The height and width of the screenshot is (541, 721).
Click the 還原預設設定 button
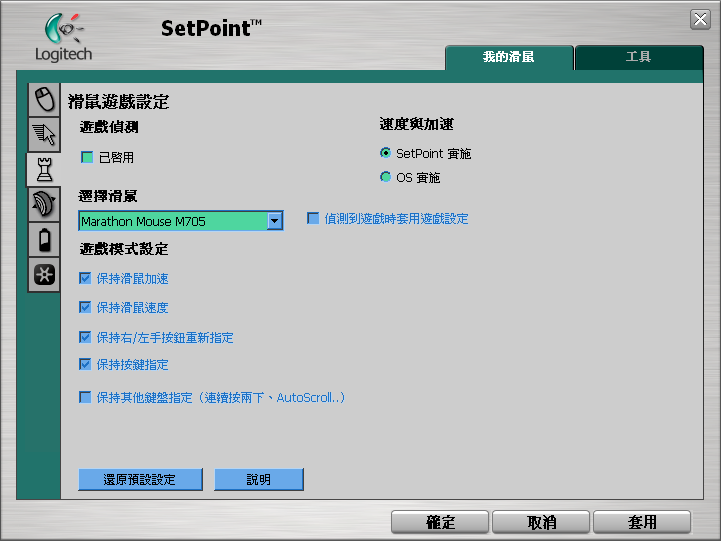click(140, 479)
